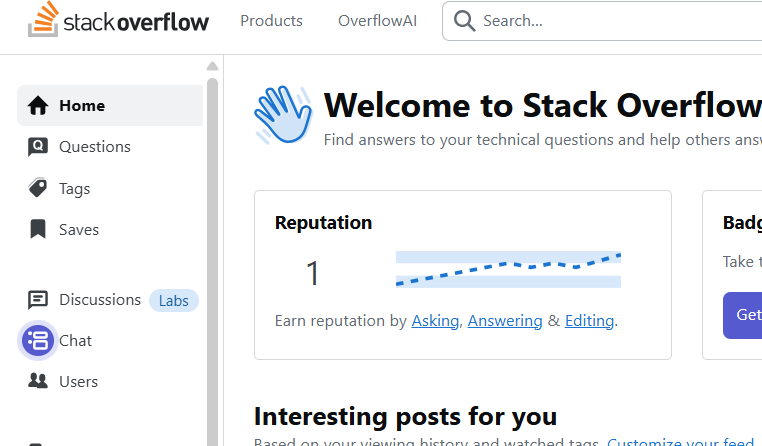The height and width of the screenshot is (446, 762).
Task: Click the Labs badge beside Discussions
Action: (173, 300)
